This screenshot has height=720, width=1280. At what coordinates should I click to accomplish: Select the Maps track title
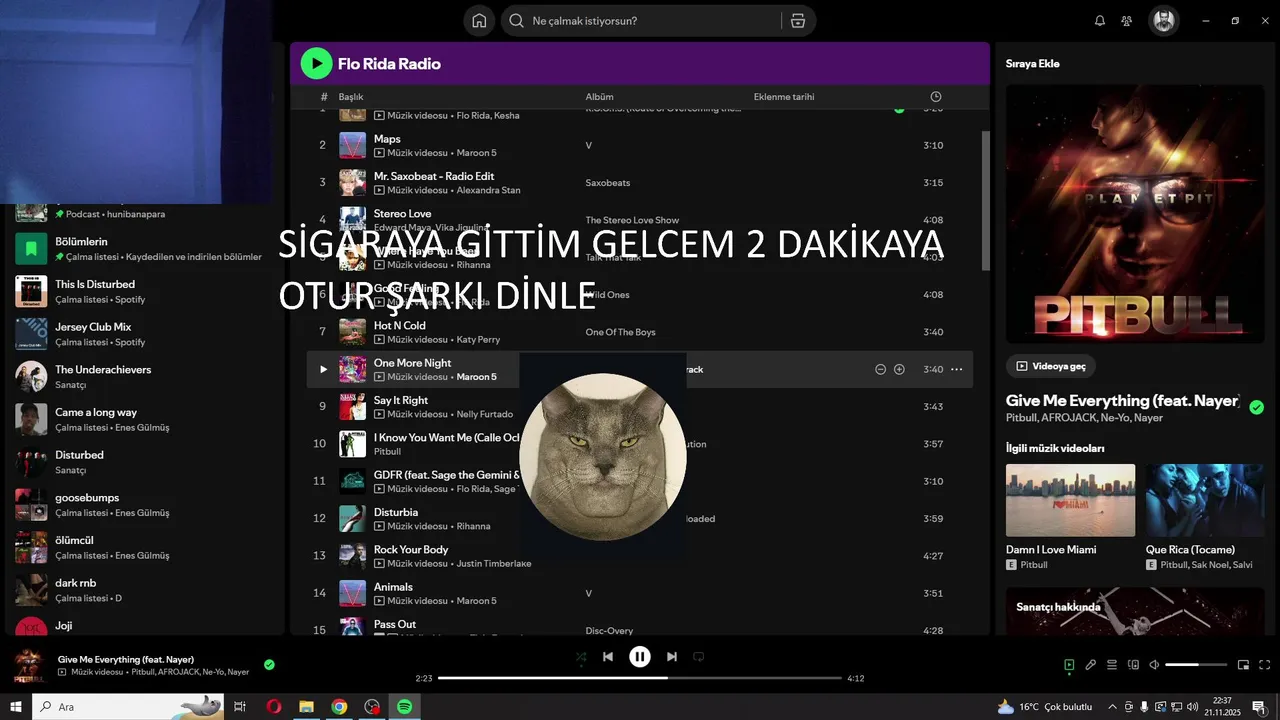[387, 139]
